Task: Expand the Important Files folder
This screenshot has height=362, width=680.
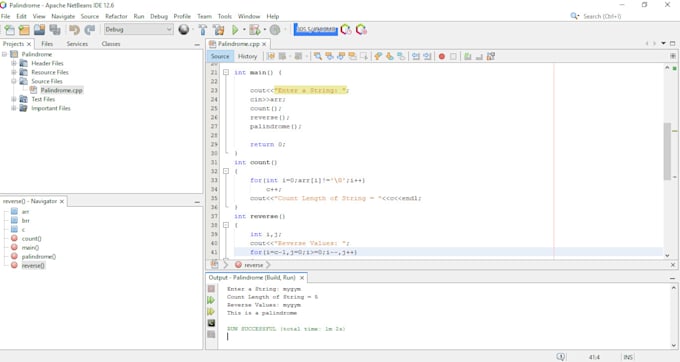Action: pos(14,108)
